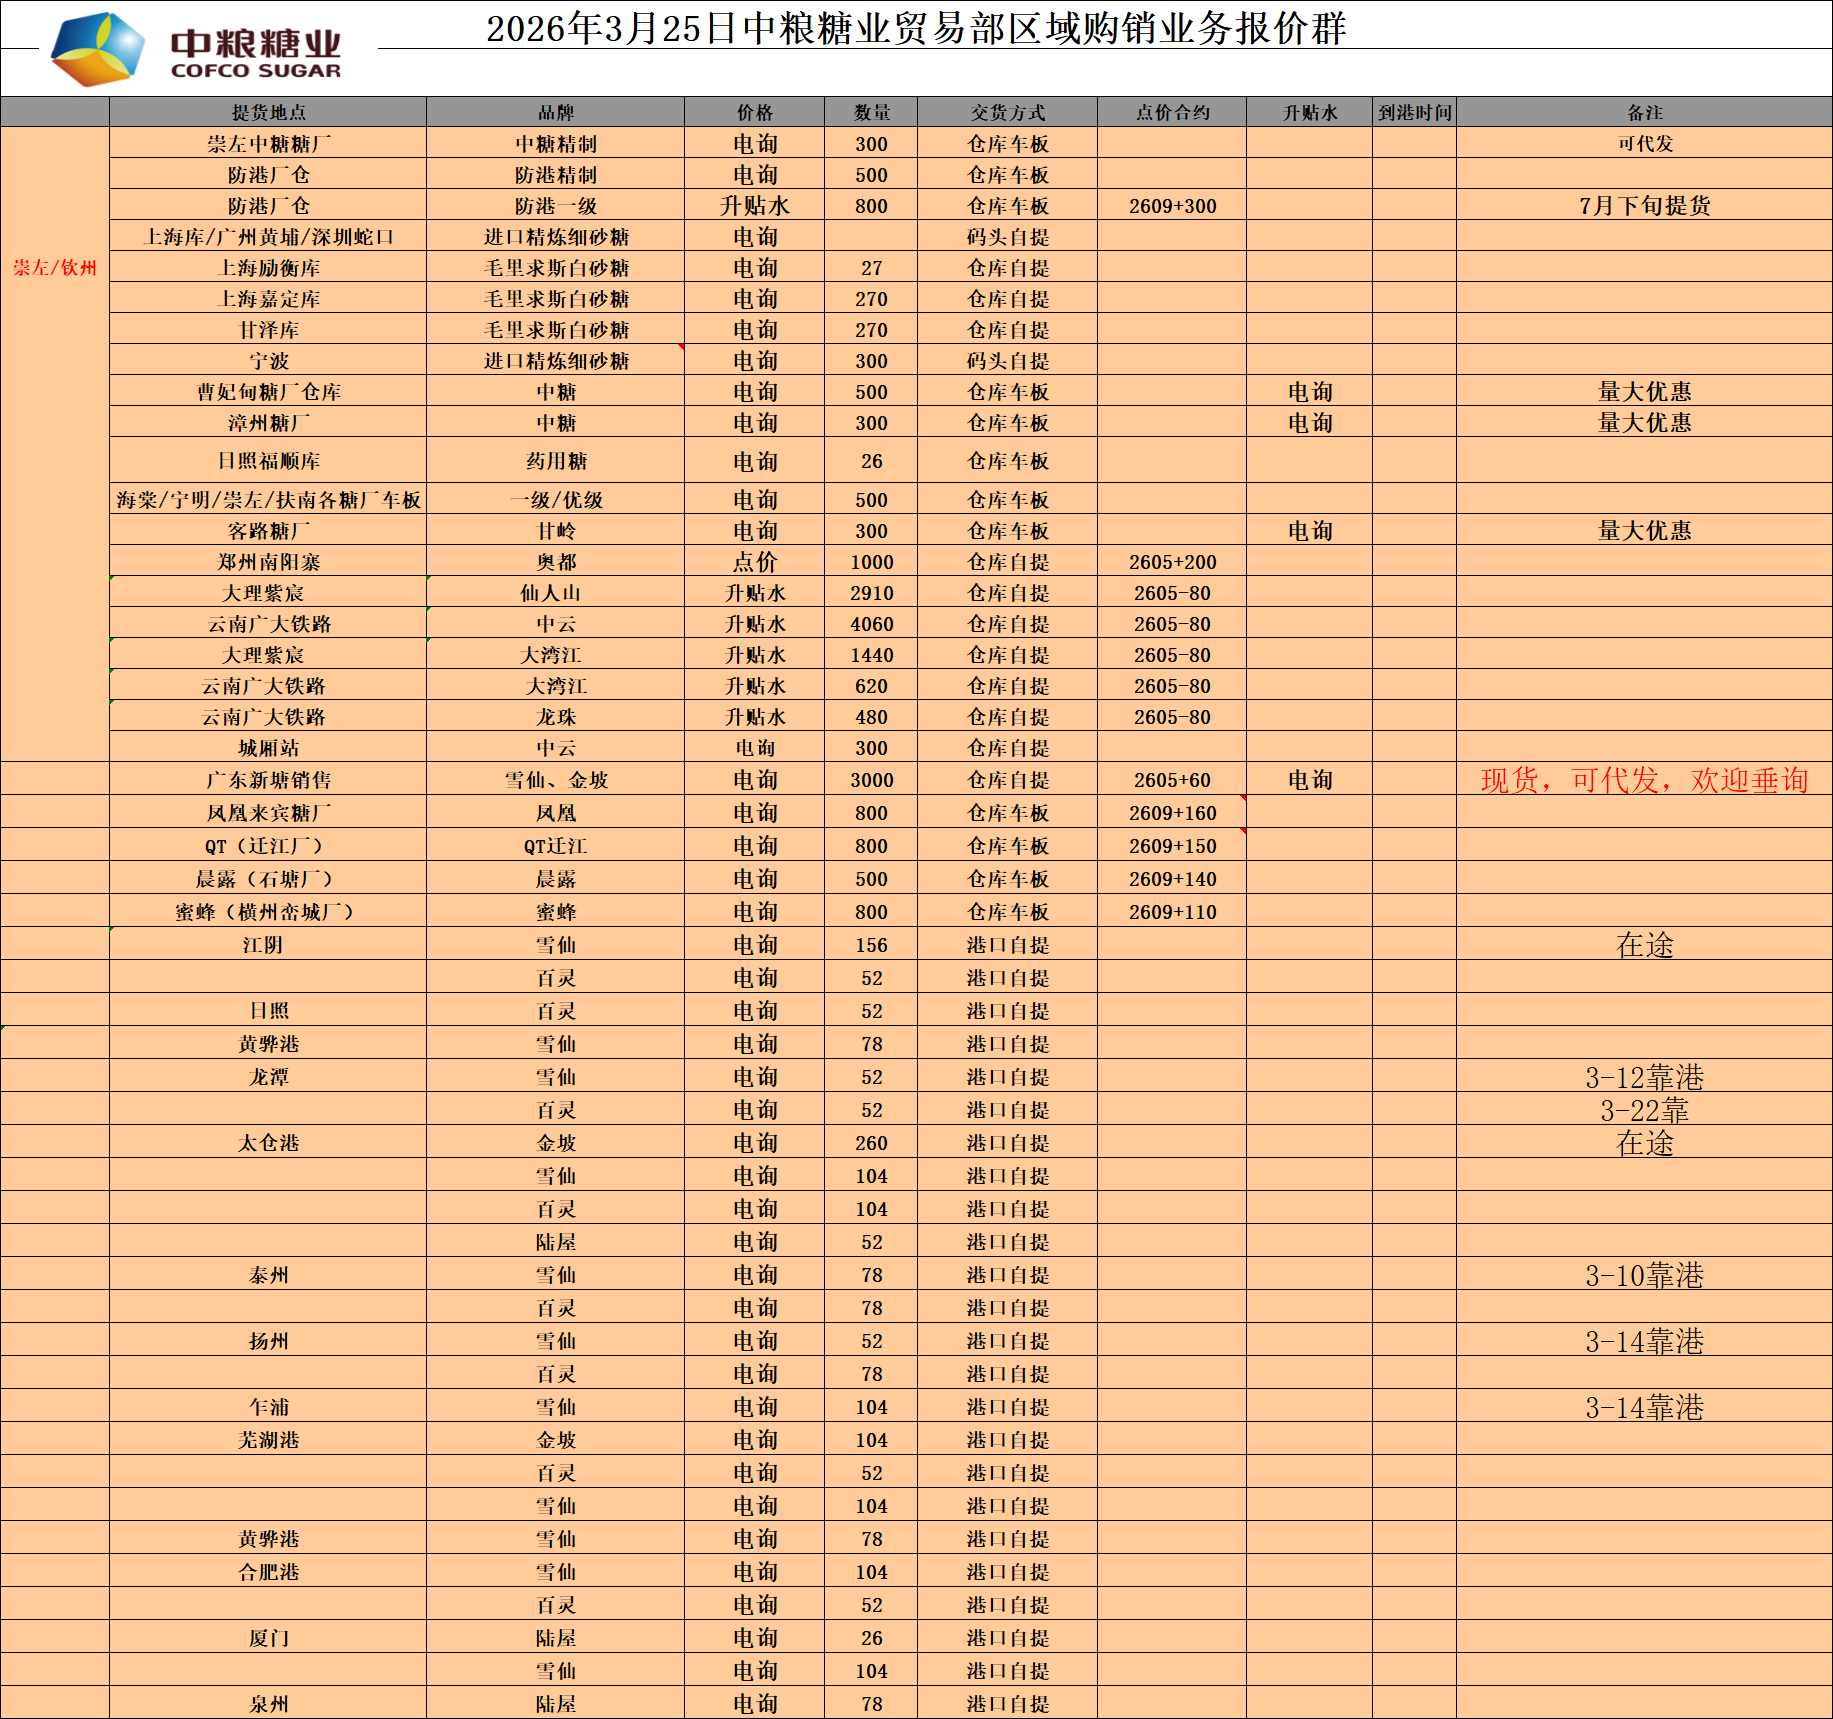1833x1719 pixels.
Task: Select the 宁波 location cell
Action: (268, 360)
